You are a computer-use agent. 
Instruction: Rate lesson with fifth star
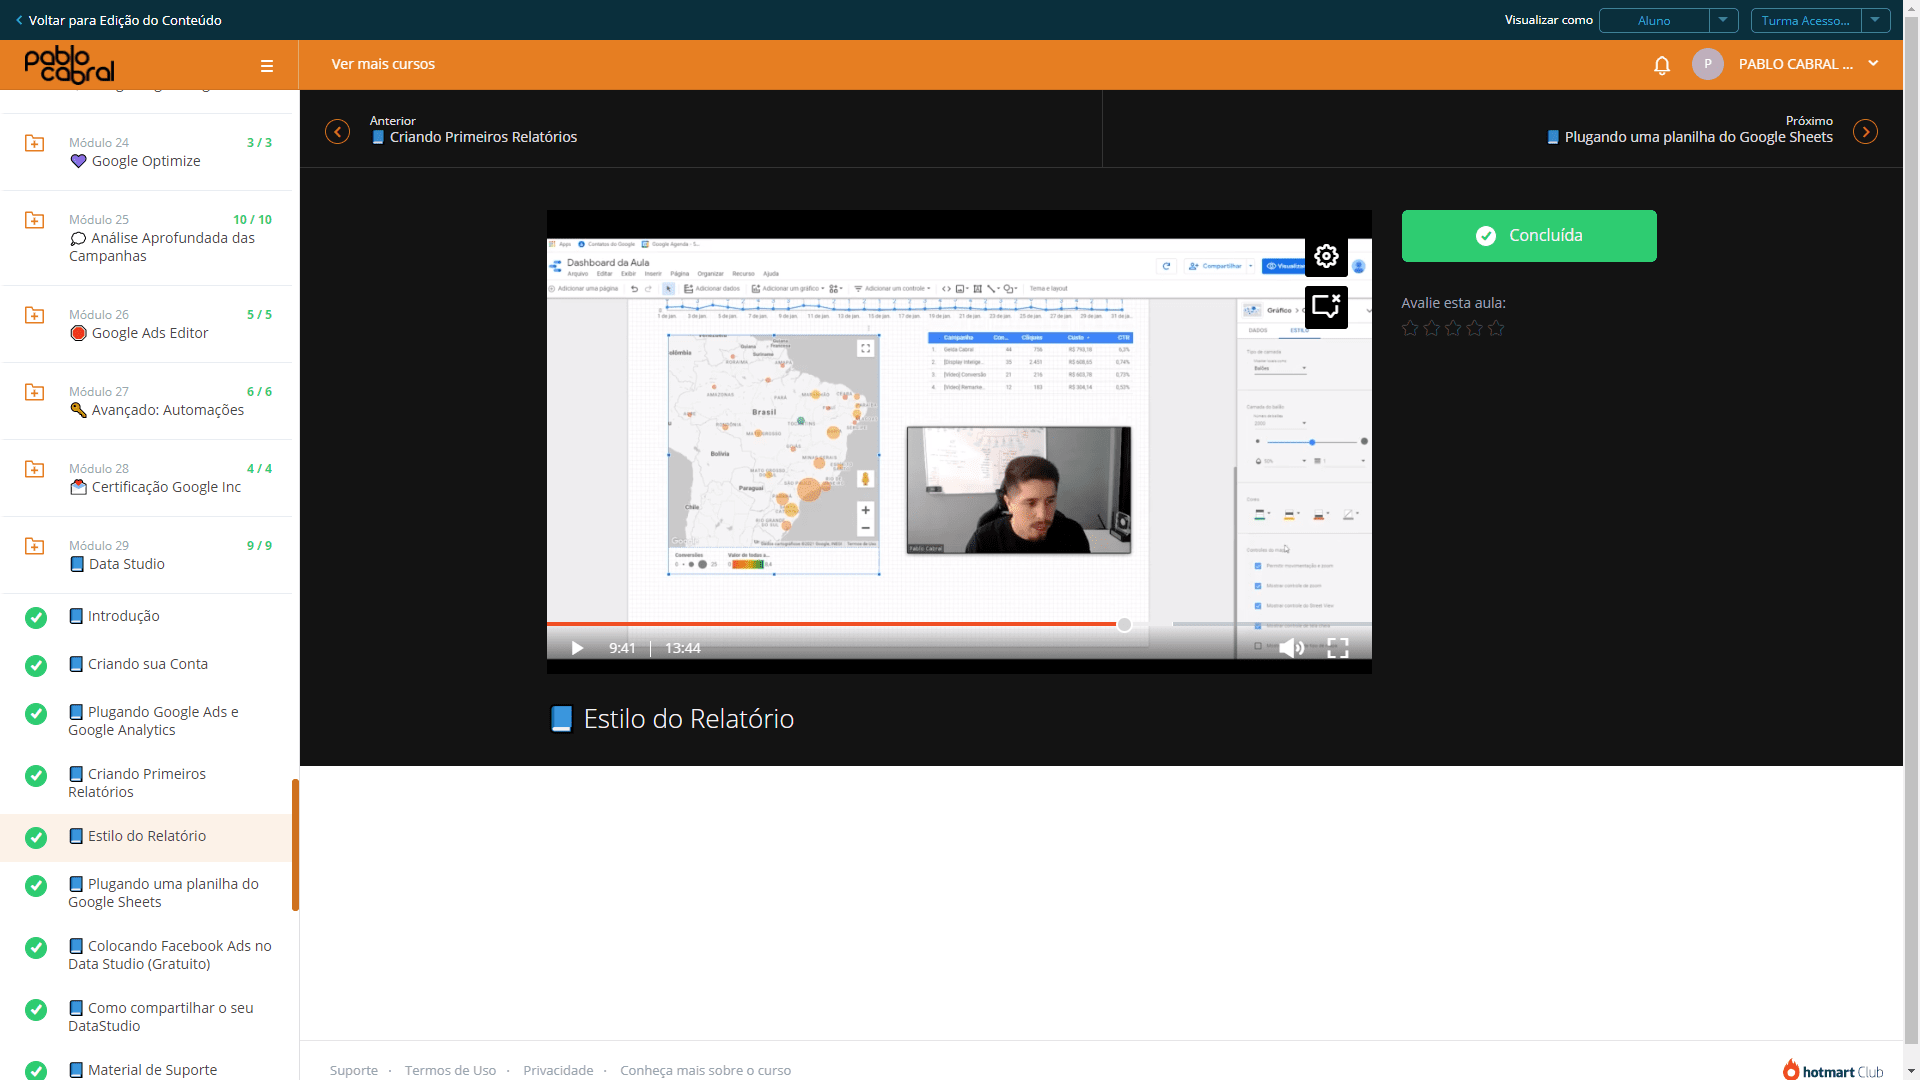click(x=1496, y=328)
